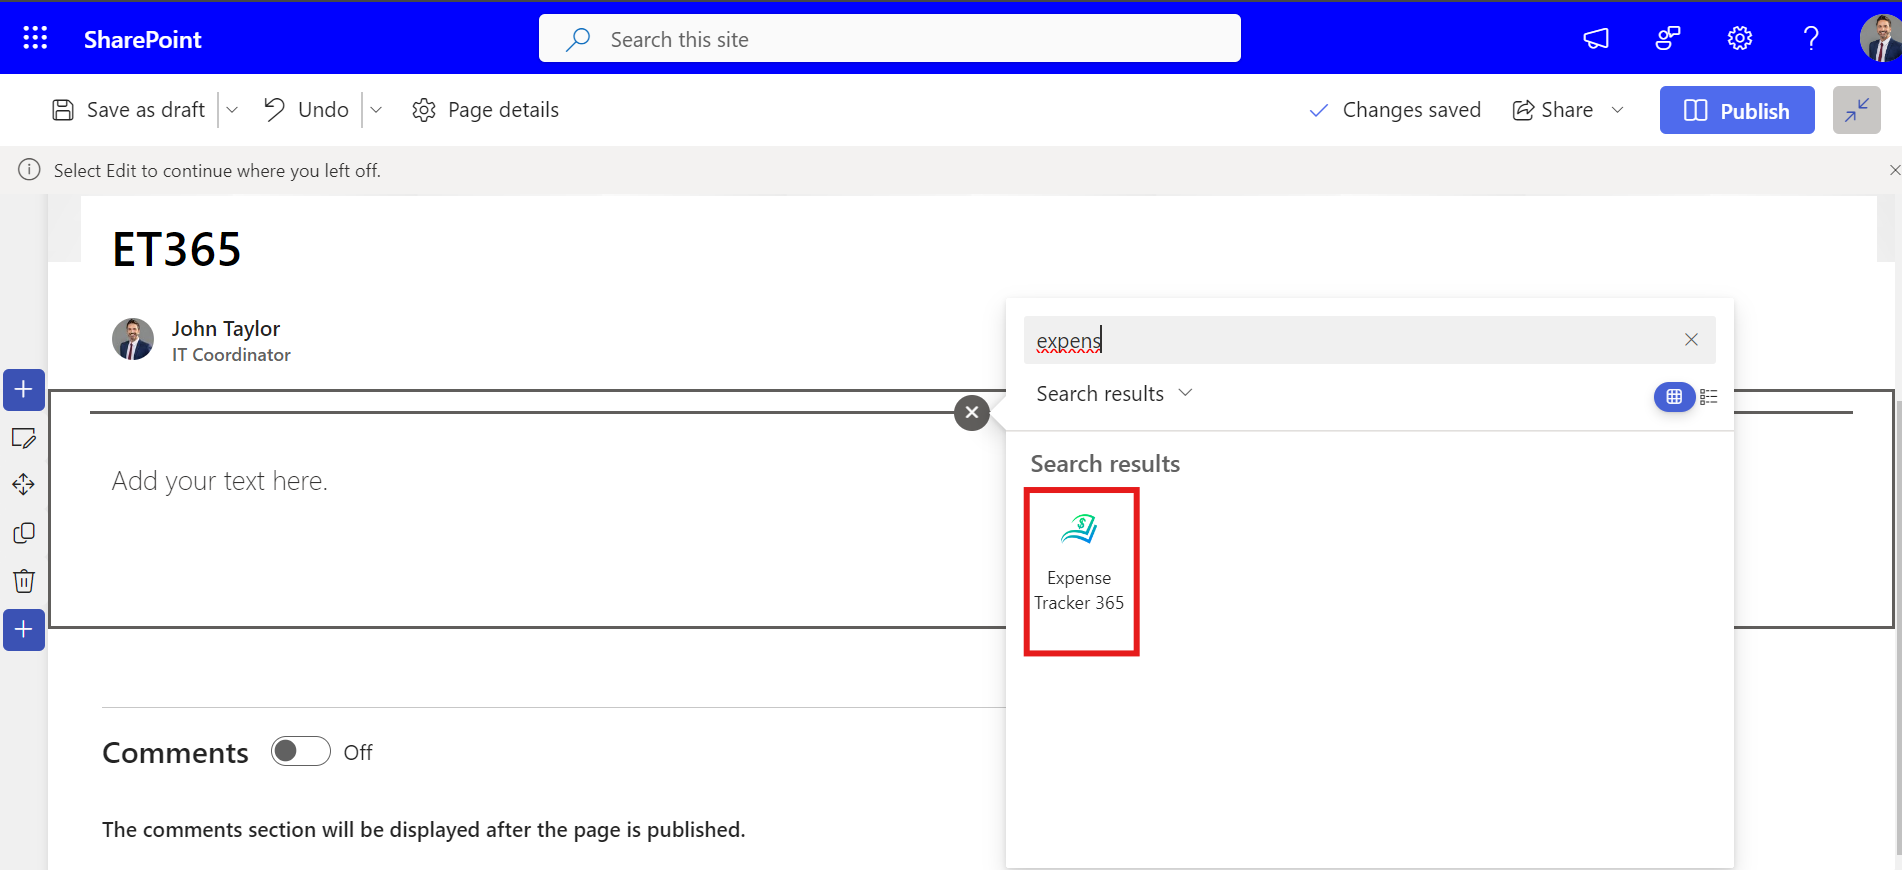Click author name John Taylor
This screenshot has width=1902, height=870.
pyautogui.click(x=226, y=328)
